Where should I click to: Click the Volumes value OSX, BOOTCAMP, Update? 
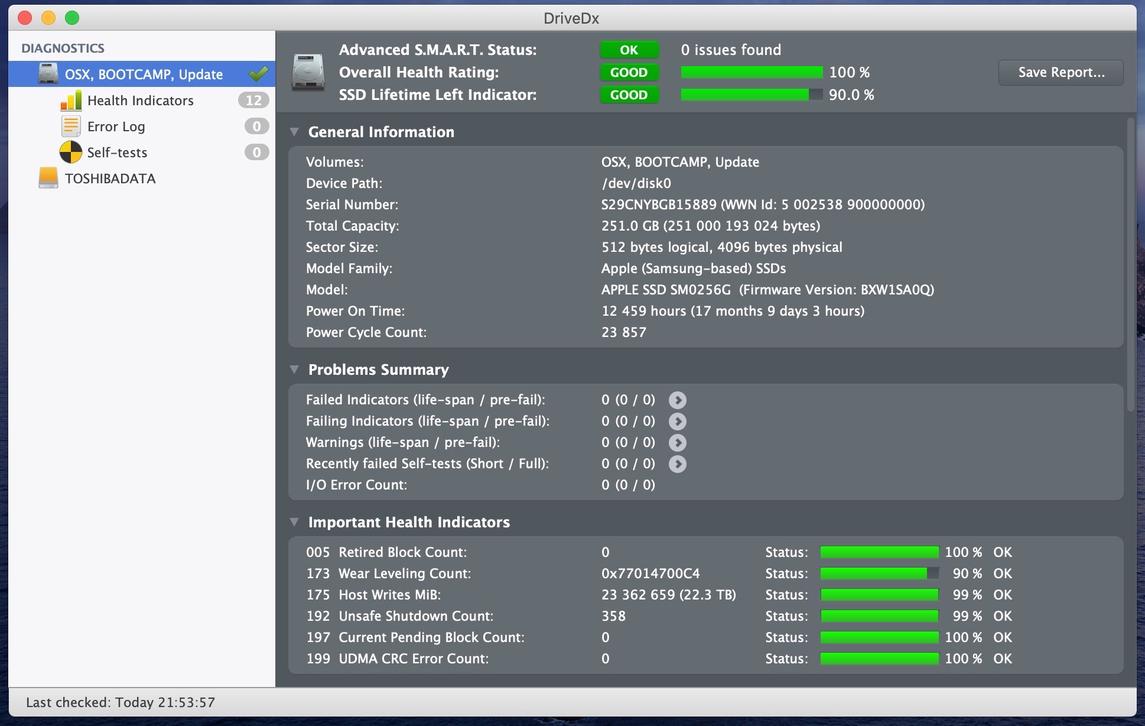(x=680, y=162)
